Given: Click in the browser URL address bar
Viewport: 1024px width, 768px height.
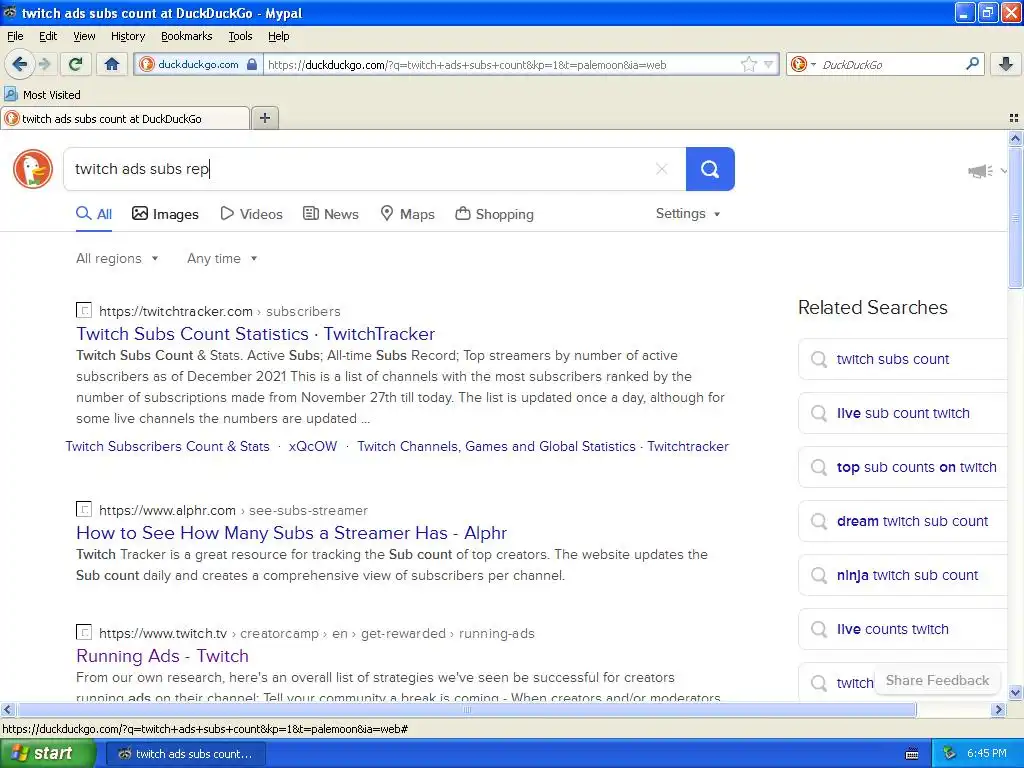Looking at the screenshot, I should [502, 64].
